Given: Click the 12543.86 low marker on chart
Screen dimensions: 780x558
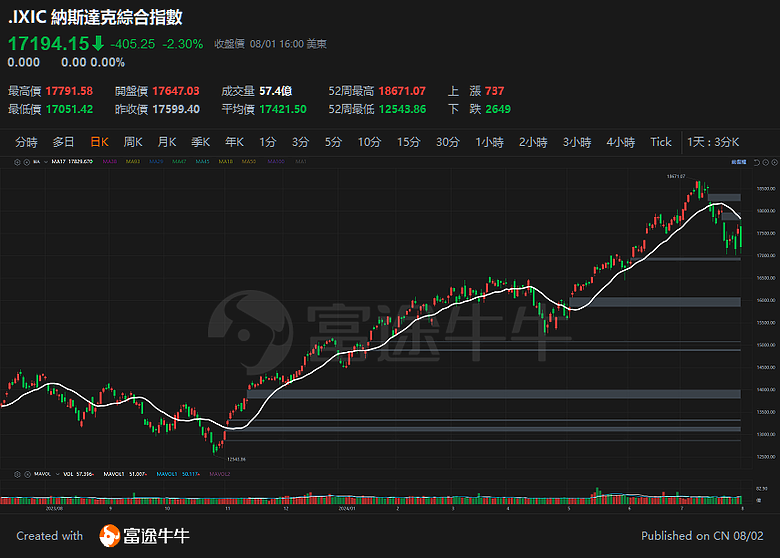Looking at the screenshot, I should (236, 459).
